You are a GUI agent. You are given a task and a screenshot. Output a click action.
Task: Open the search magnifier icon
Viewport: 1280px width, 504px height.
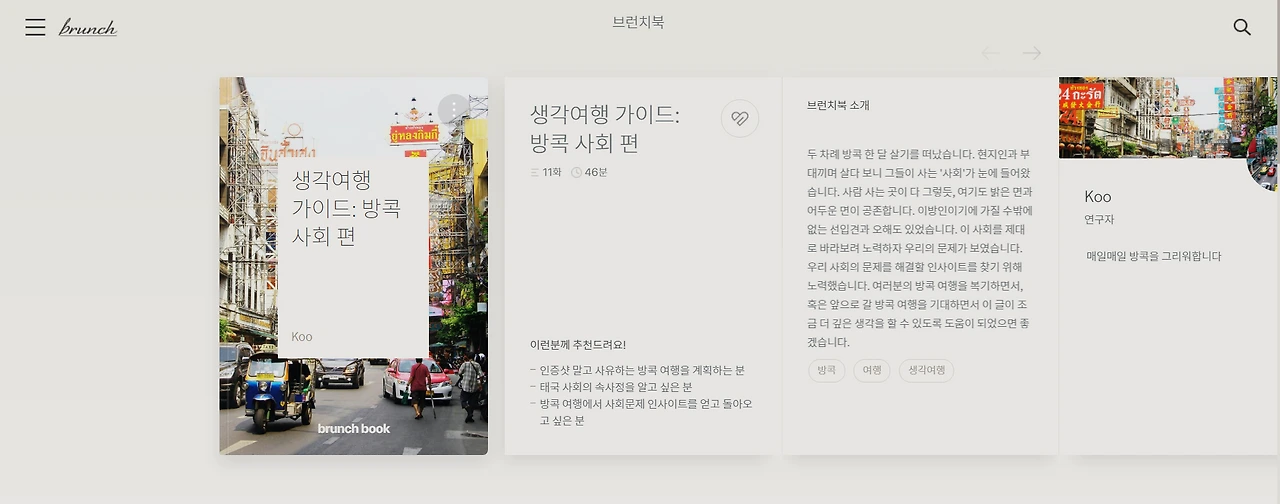tap(1242, 27)
